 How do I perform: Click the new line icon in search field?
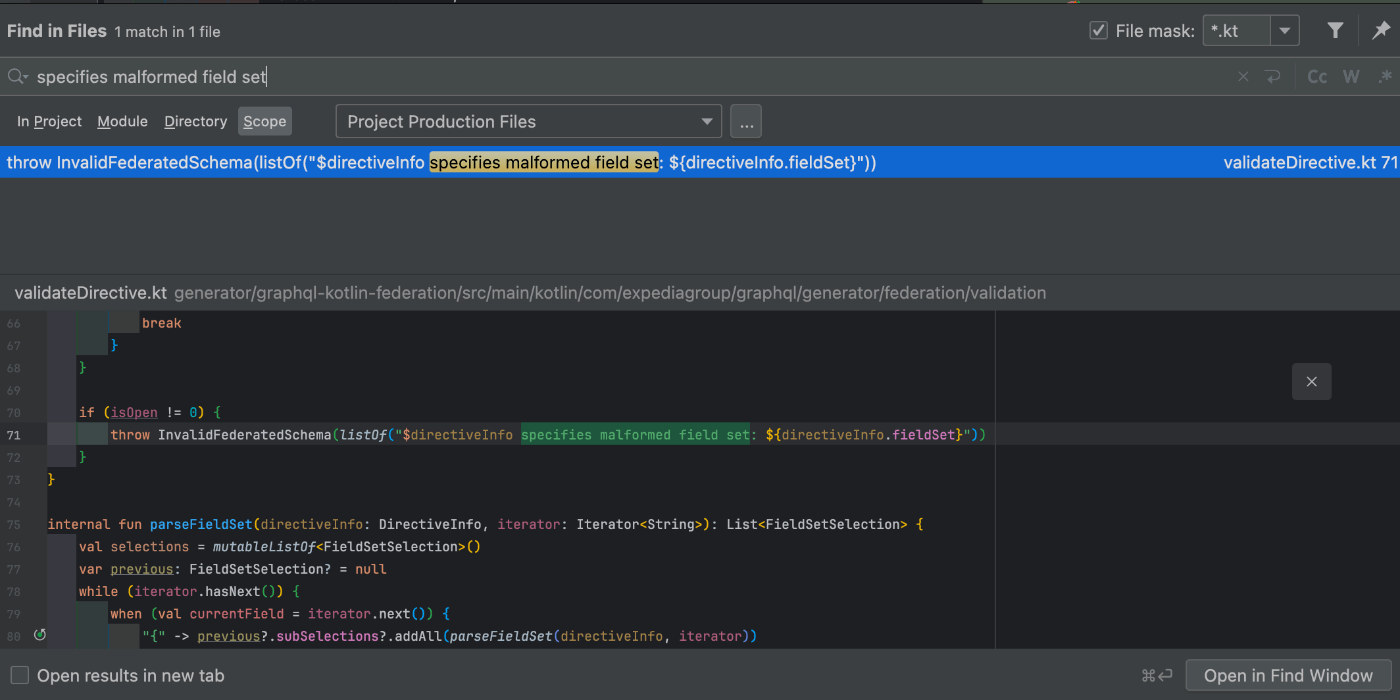coord(1272,77)
